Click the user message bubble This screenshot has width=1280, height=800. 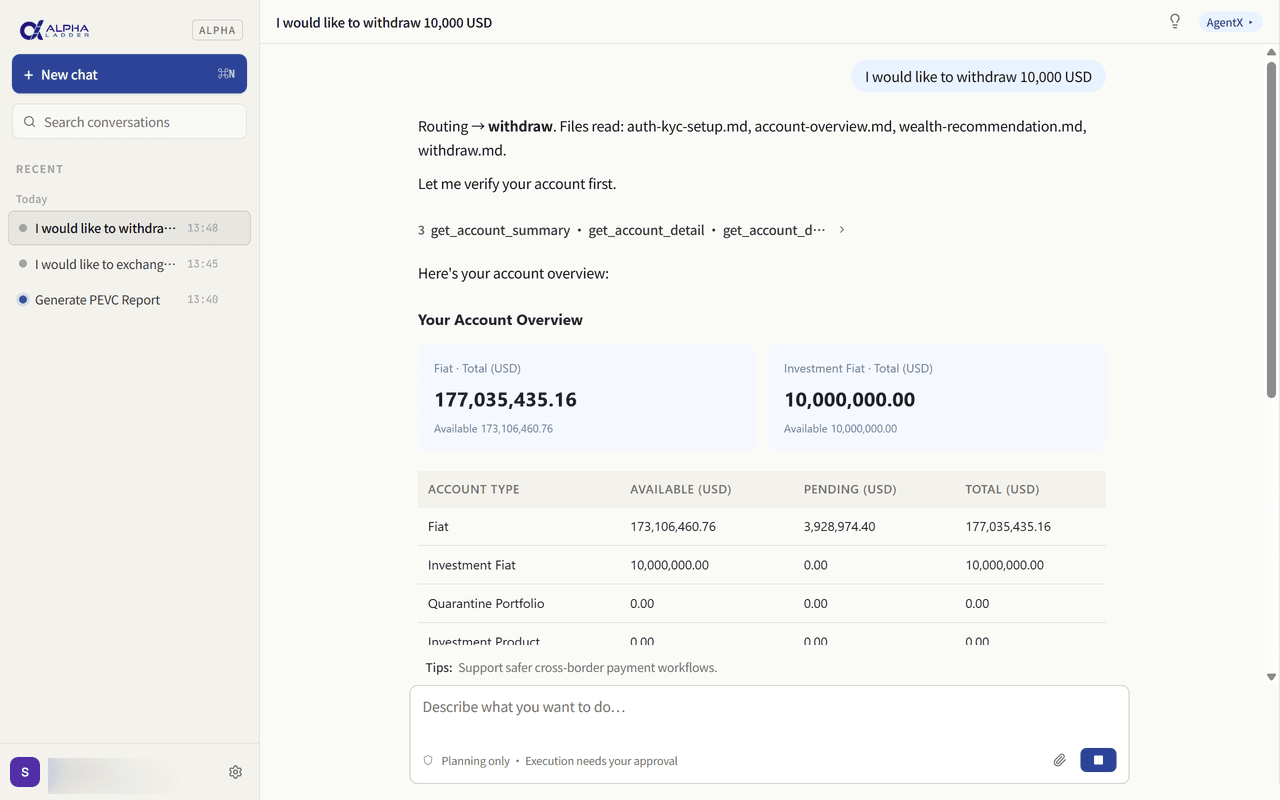[x=978, y=76]
